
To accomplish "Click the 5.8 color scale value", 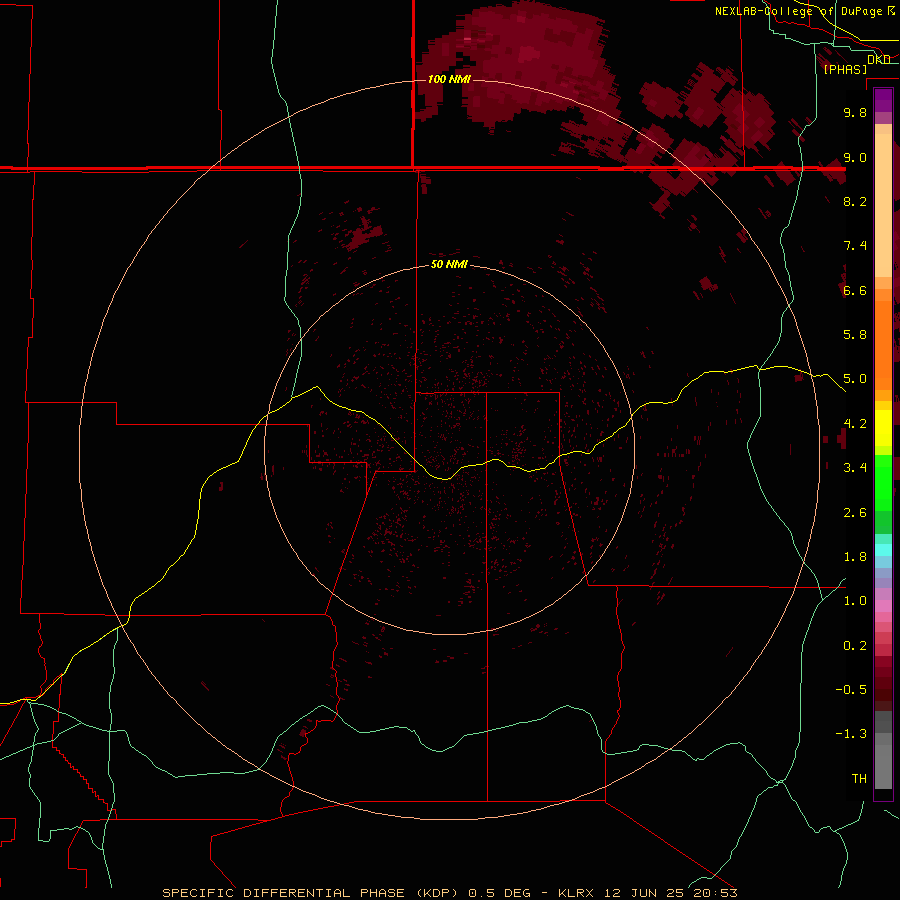I will pos(855,335).
